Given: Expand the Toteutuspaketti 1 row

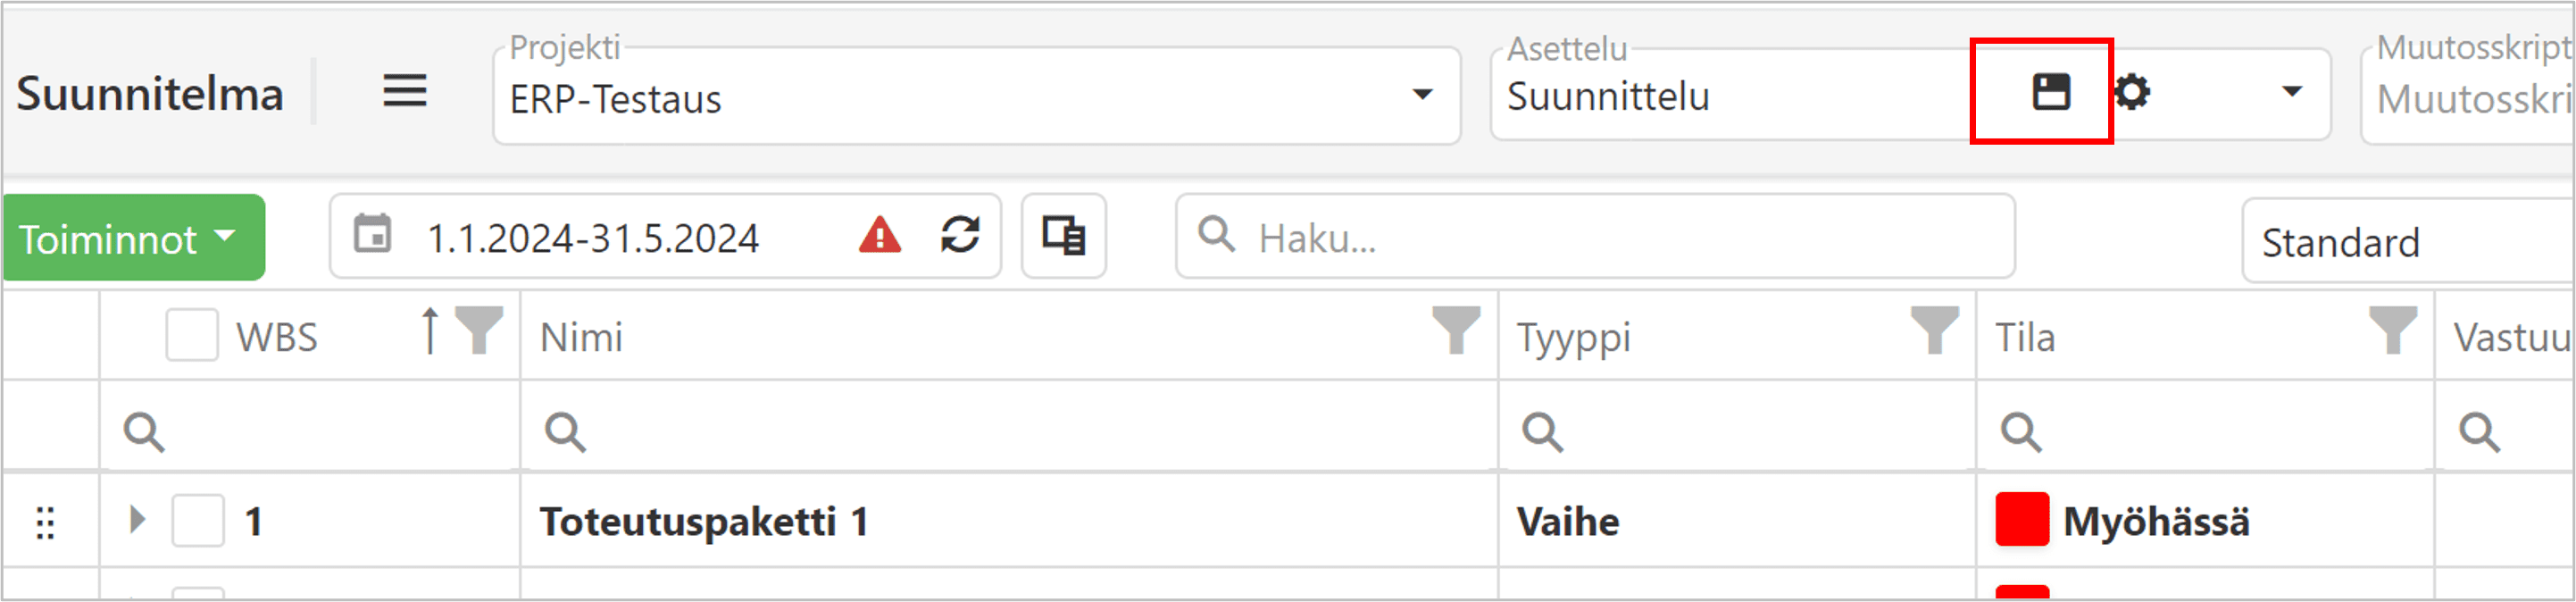Looking at the screenshot, I should point(138,519).
